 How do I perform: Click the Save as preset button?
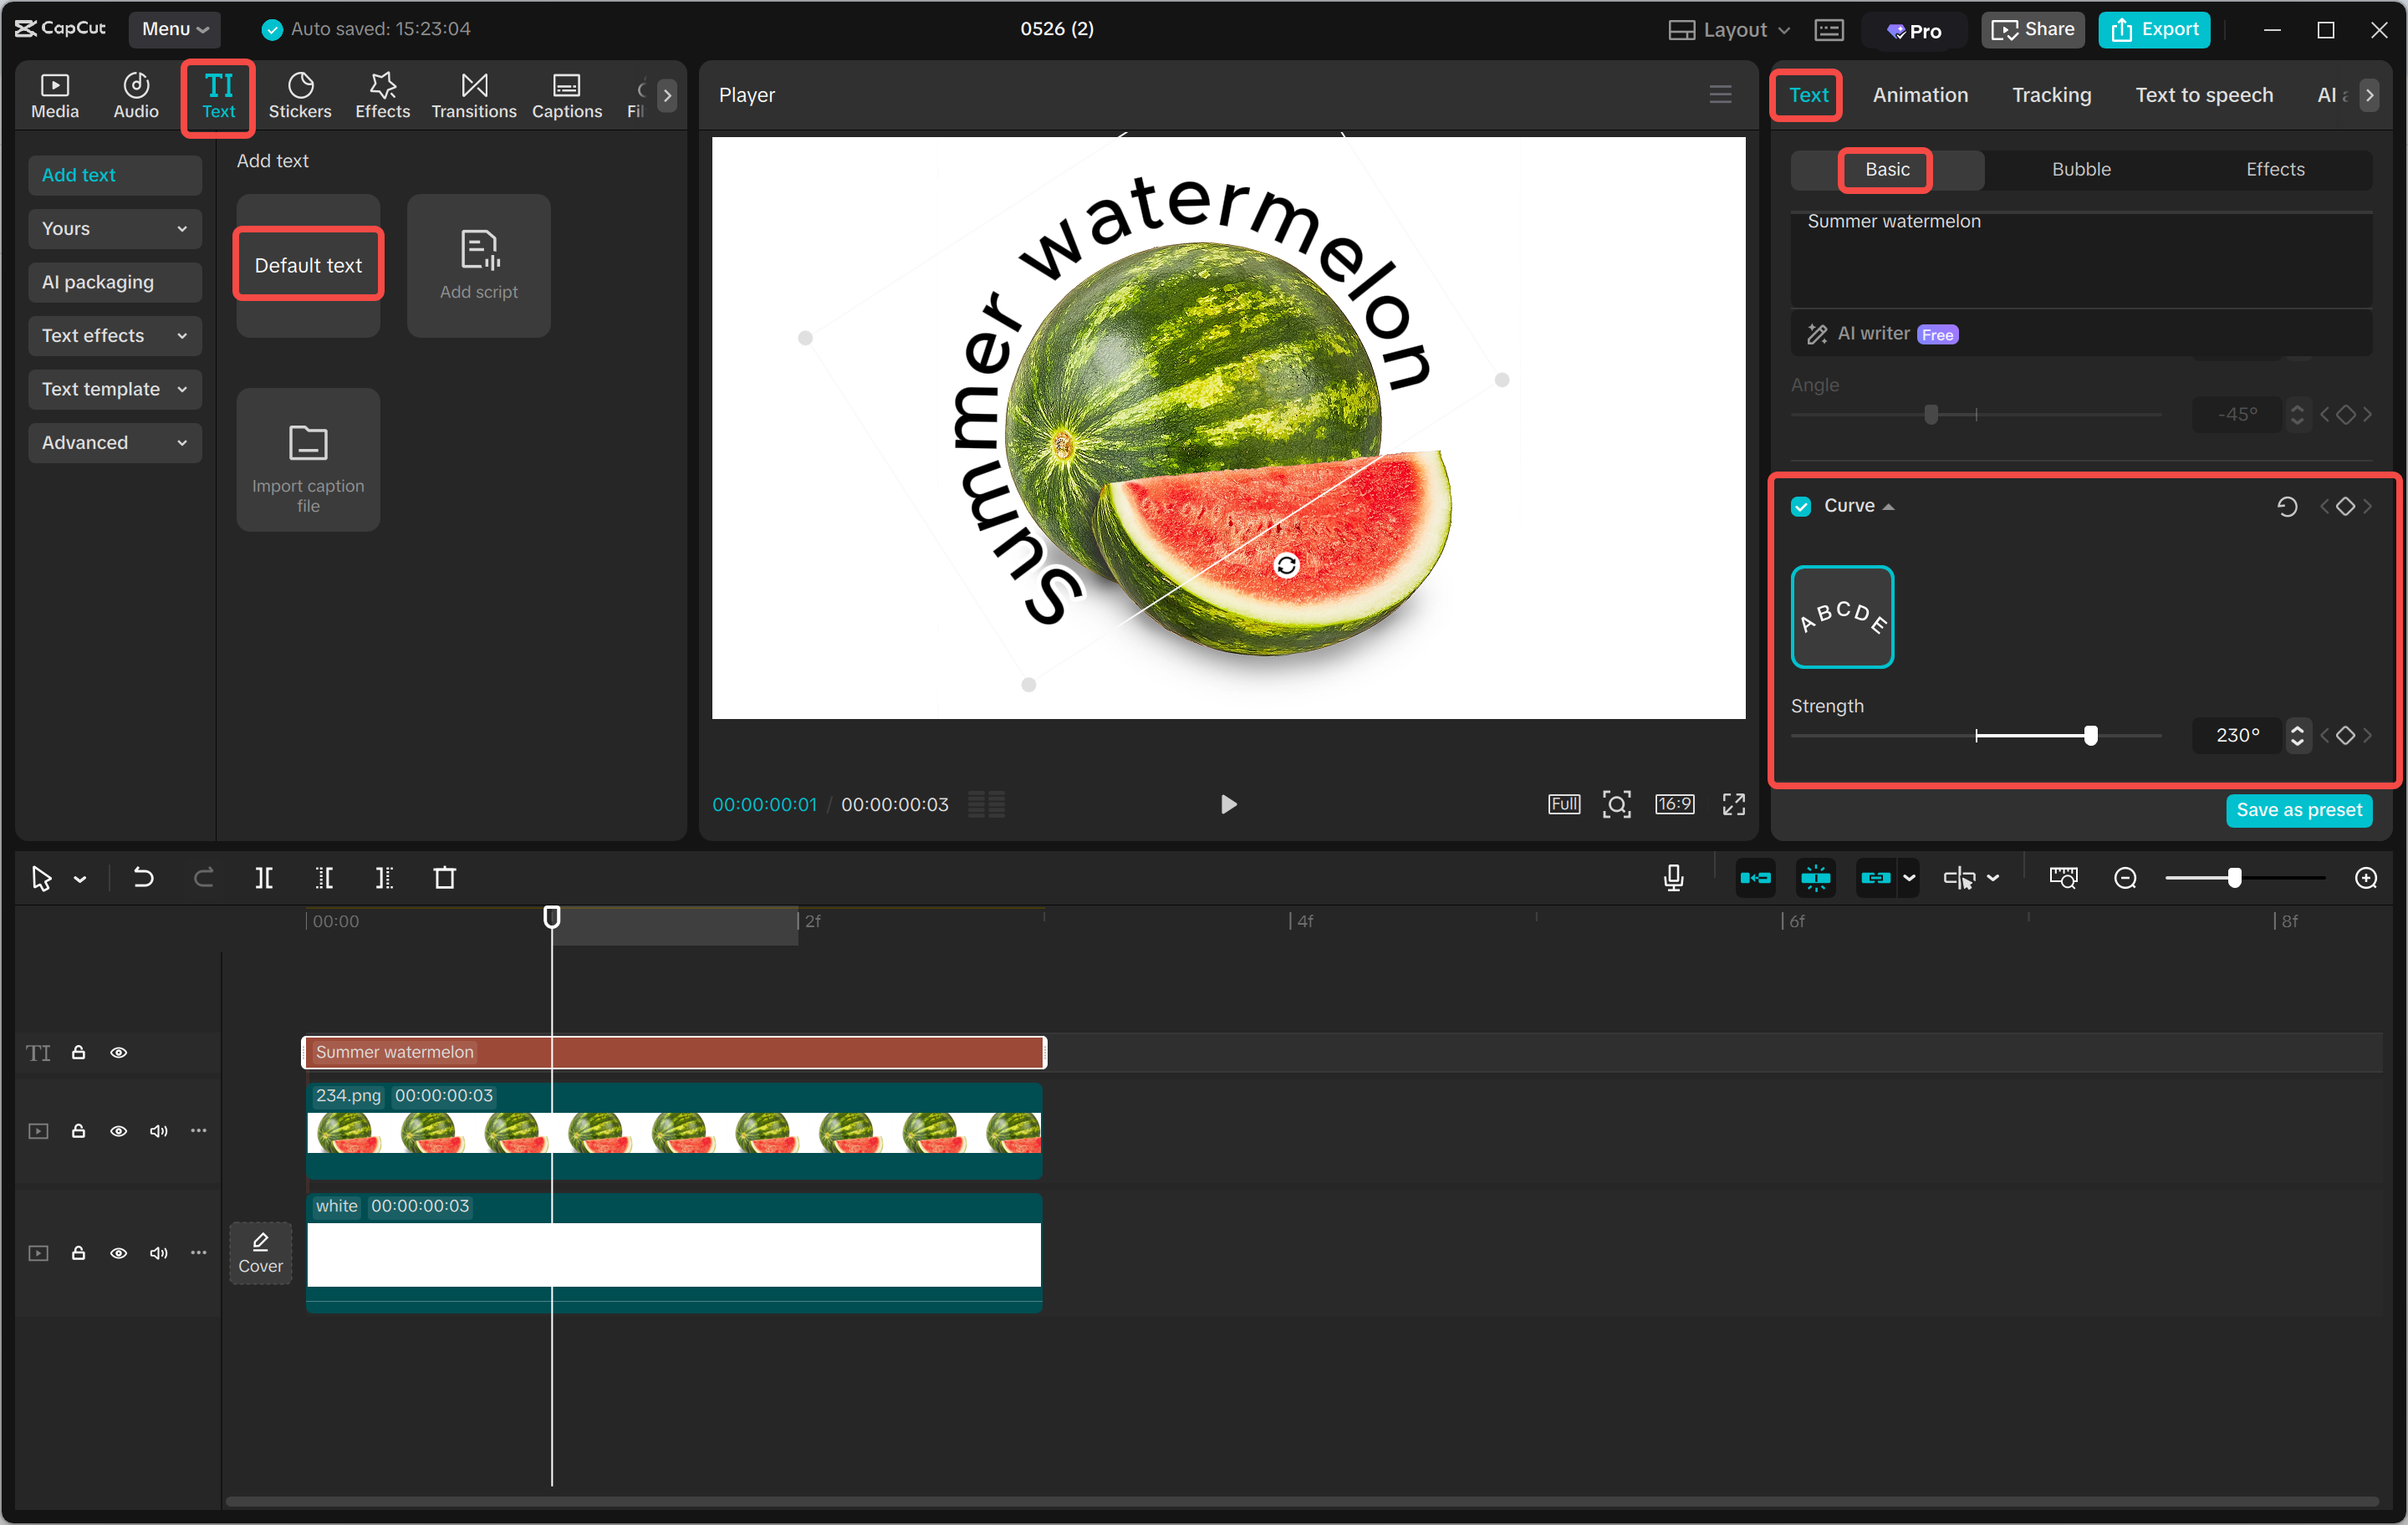pos(2299,810)
